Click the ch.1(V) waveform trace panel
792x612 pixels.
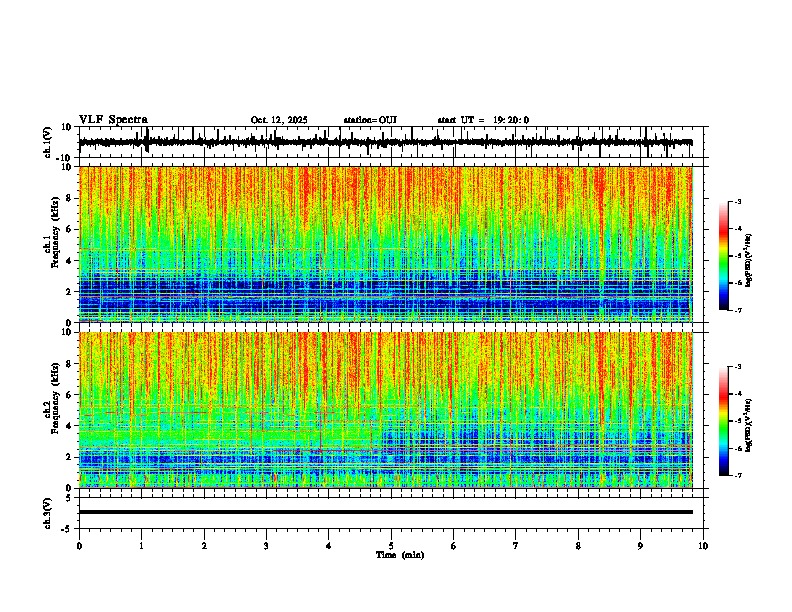click(x=393, y=142)
